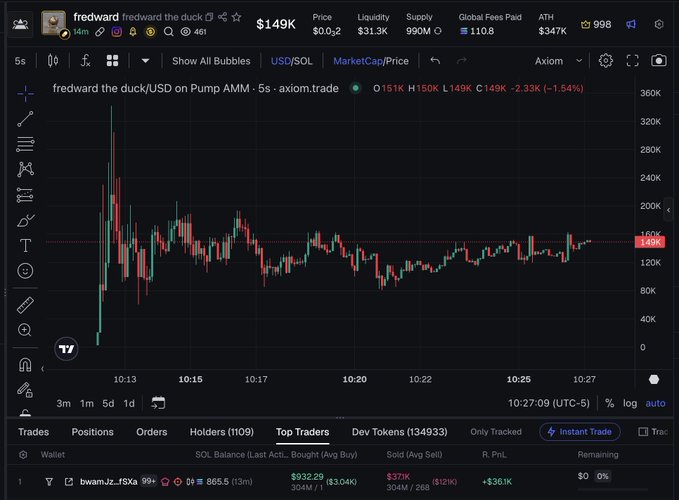Set time range to 5d
This screenshot has width=679, height=500.
point(108,403)
